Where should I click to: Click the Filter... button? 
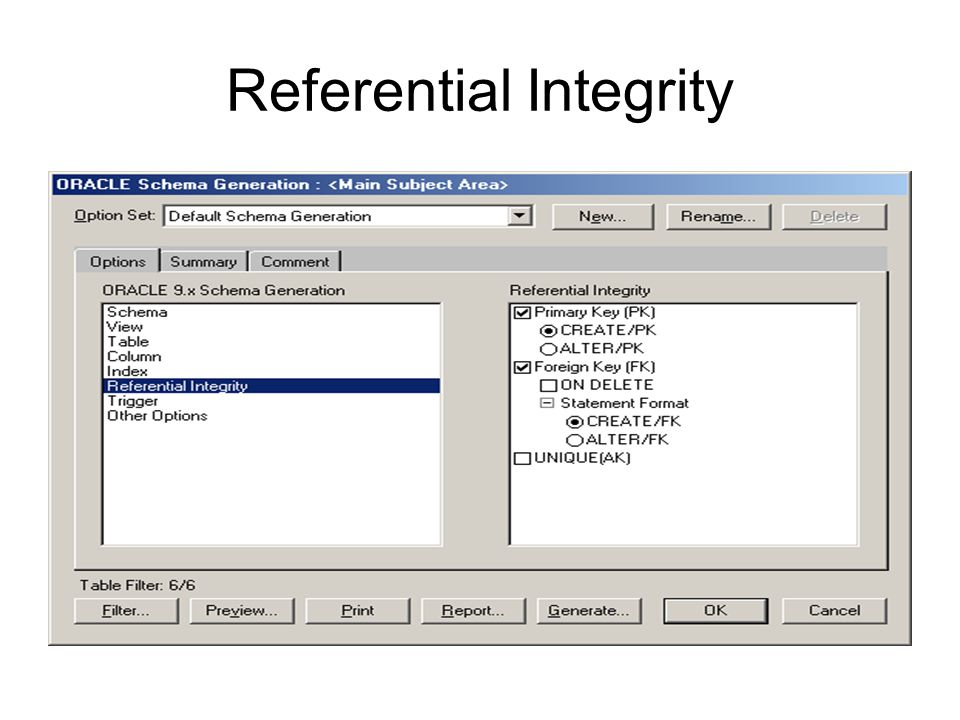(126, 610)
